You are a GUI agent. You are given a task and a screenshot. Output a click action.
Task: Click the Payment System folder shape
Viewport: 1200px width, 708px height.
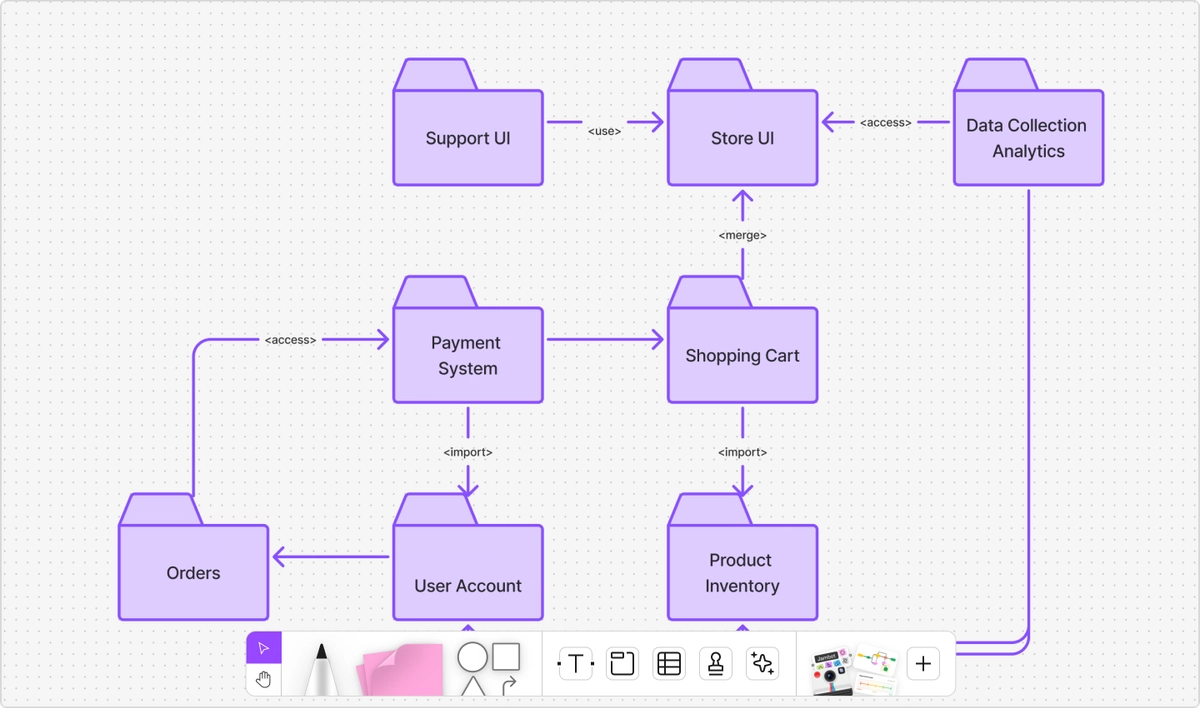pos(467,355)
